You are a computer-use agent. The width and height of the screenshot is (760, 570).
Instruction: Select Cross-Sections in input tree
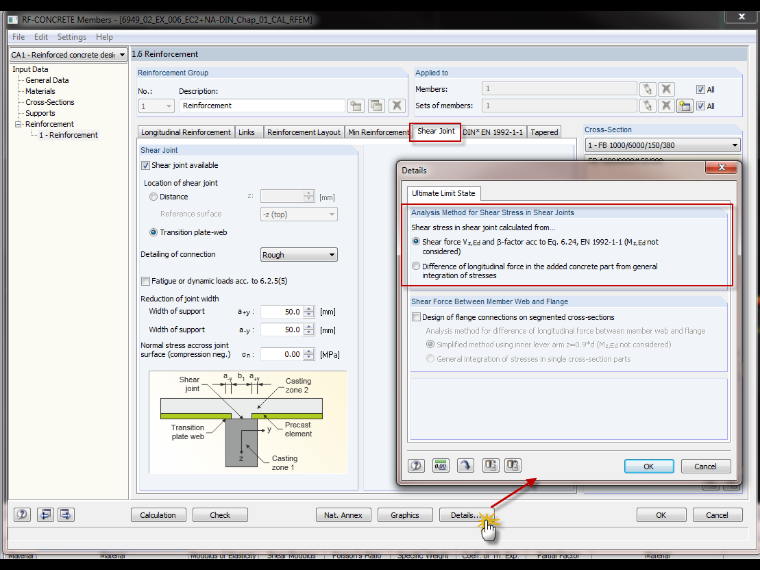50,102
